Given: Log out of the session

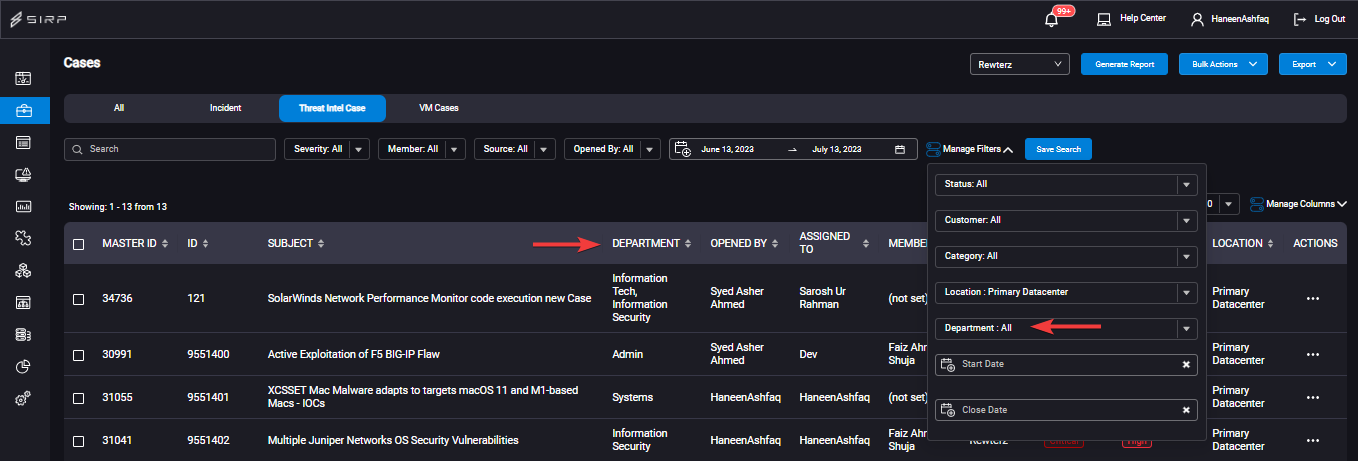Looking at the screenshot, I should point(1319,19).
